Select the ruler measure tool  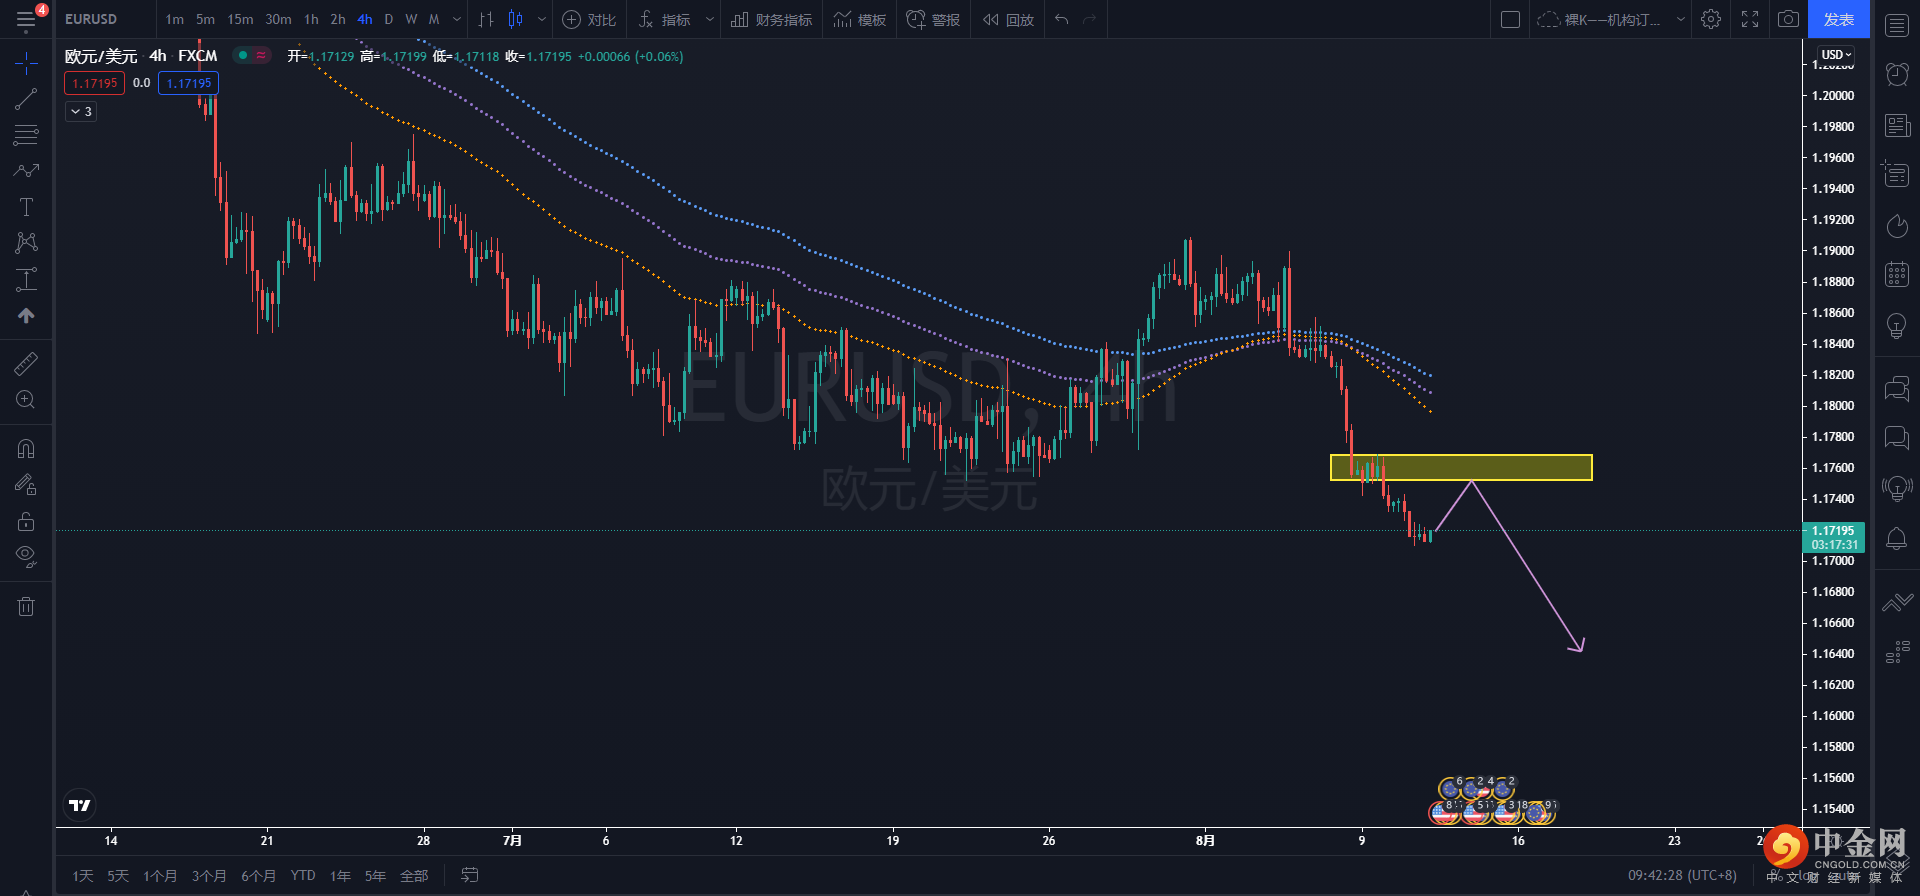(26, 364)
